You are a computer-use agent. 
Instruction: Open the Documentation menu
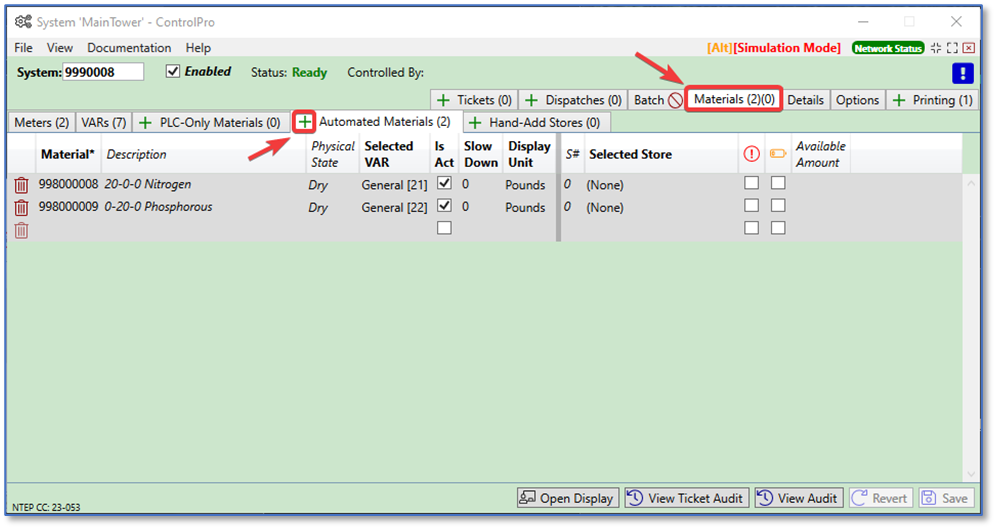(129, 48)
